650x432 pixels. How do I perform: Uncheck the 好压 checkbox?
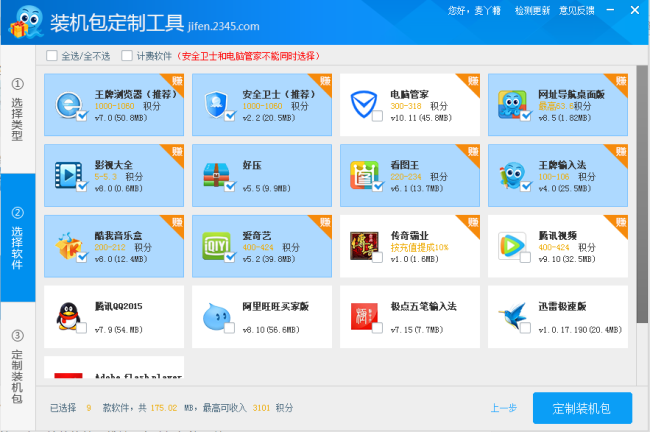coord(230,186)
